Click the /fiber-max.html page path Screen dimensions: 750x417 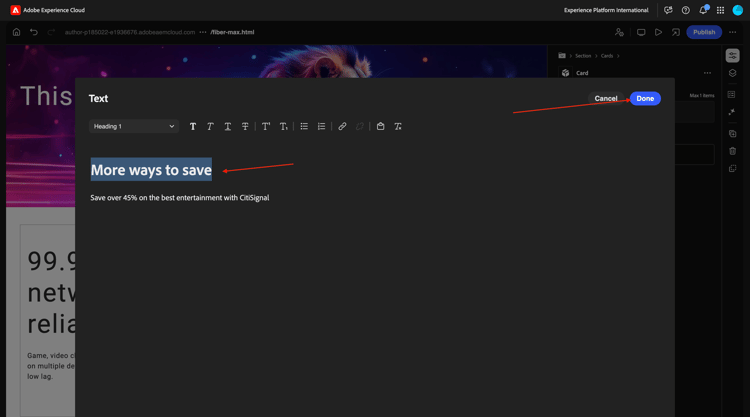point(232,32)
